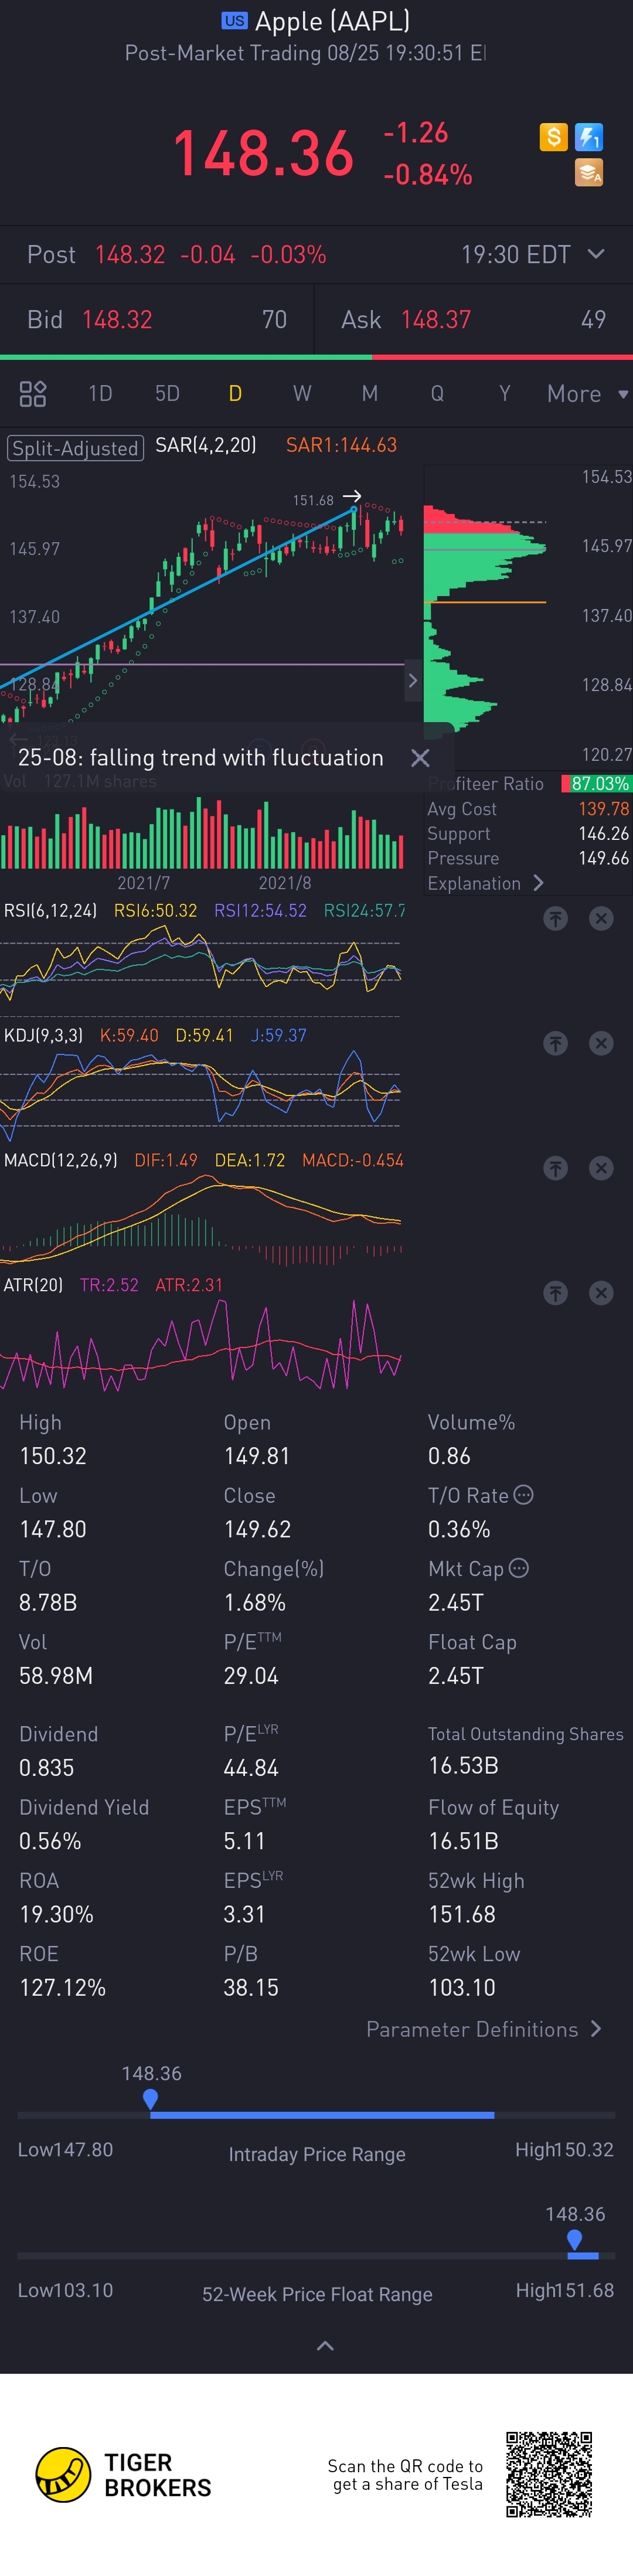Expand the post-market 19:30 EDT dropdown
This screenshot has width=633, height=2576.
click(x=596, y=254)
